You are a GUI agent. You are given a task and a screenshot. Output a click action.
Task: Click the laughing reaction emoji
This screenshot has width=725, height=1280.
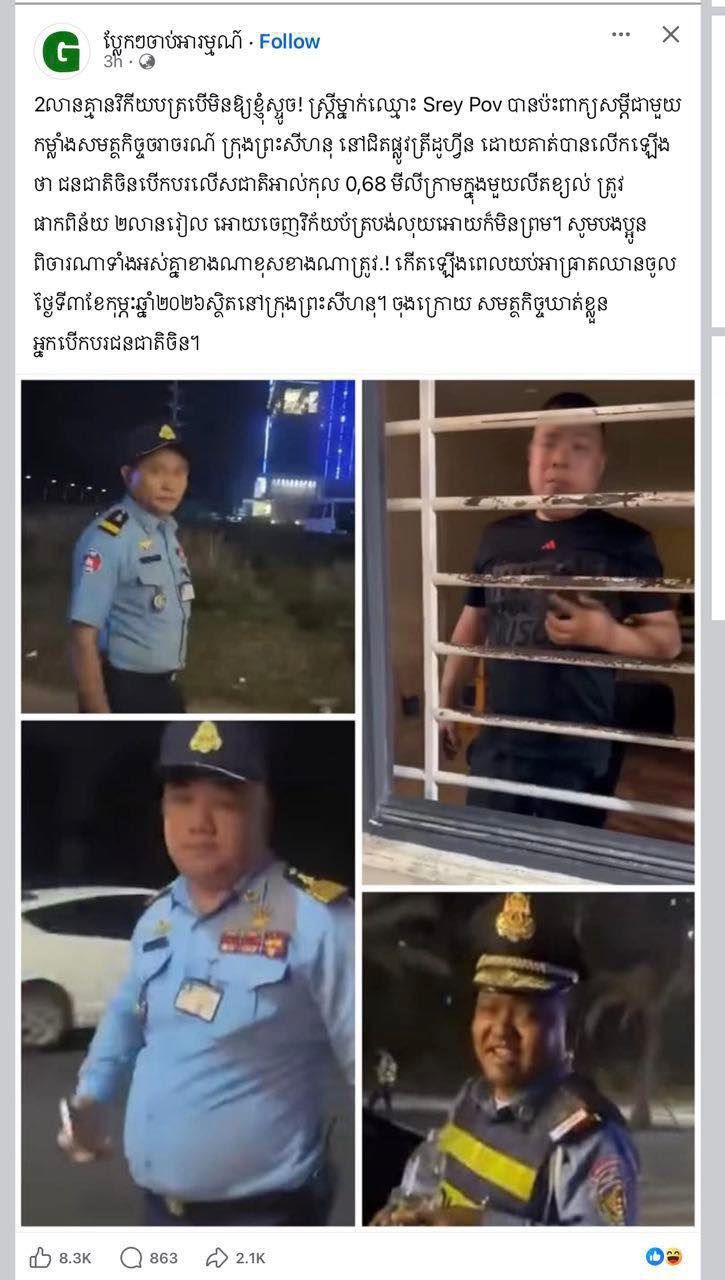tap(673, 1257)
